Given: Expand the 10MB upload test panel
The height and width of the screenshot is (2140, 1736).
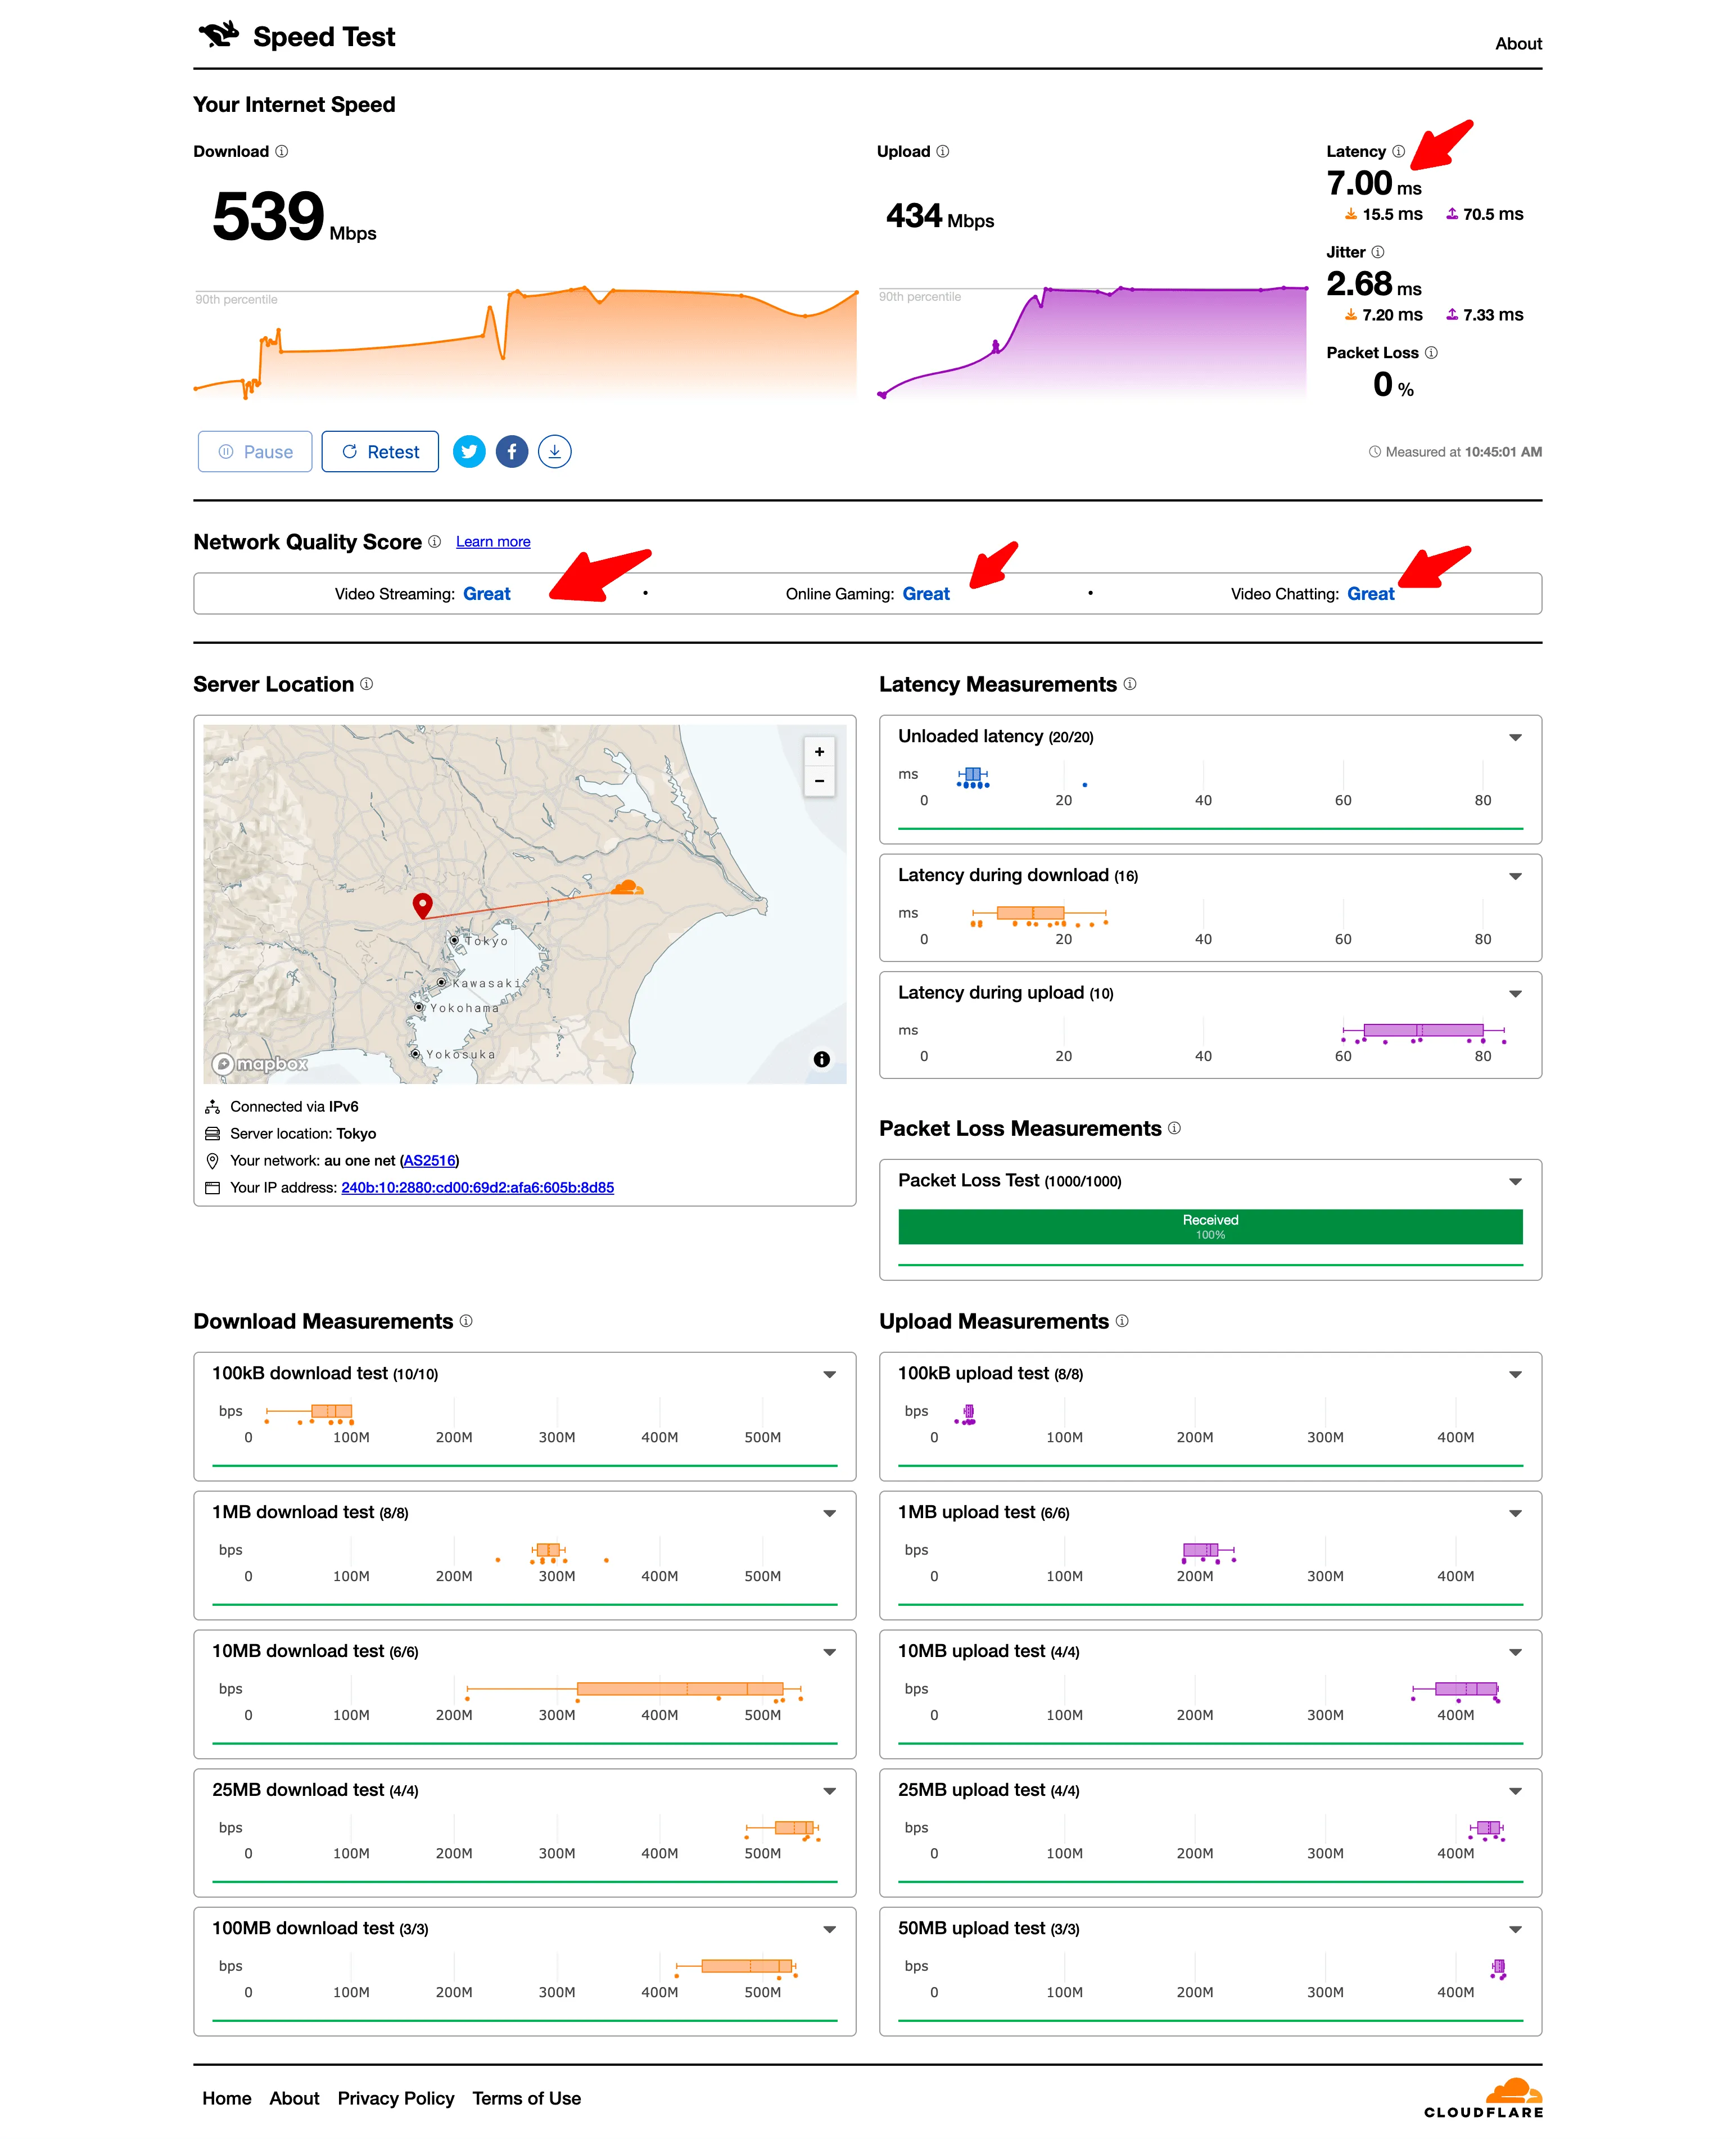Looking at the screenshot, I should coord(1516,1653).
